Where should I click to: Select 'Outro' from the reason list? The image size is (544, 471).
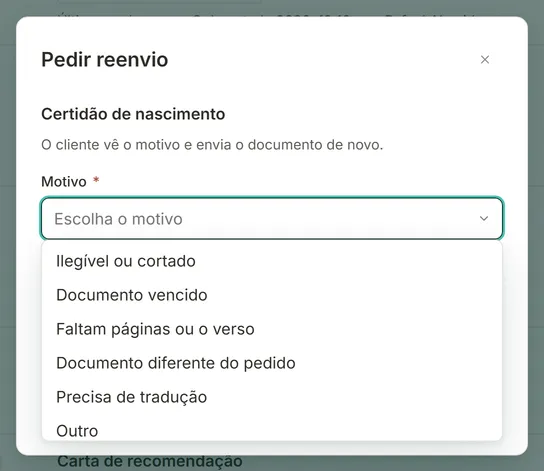point(272,429)
